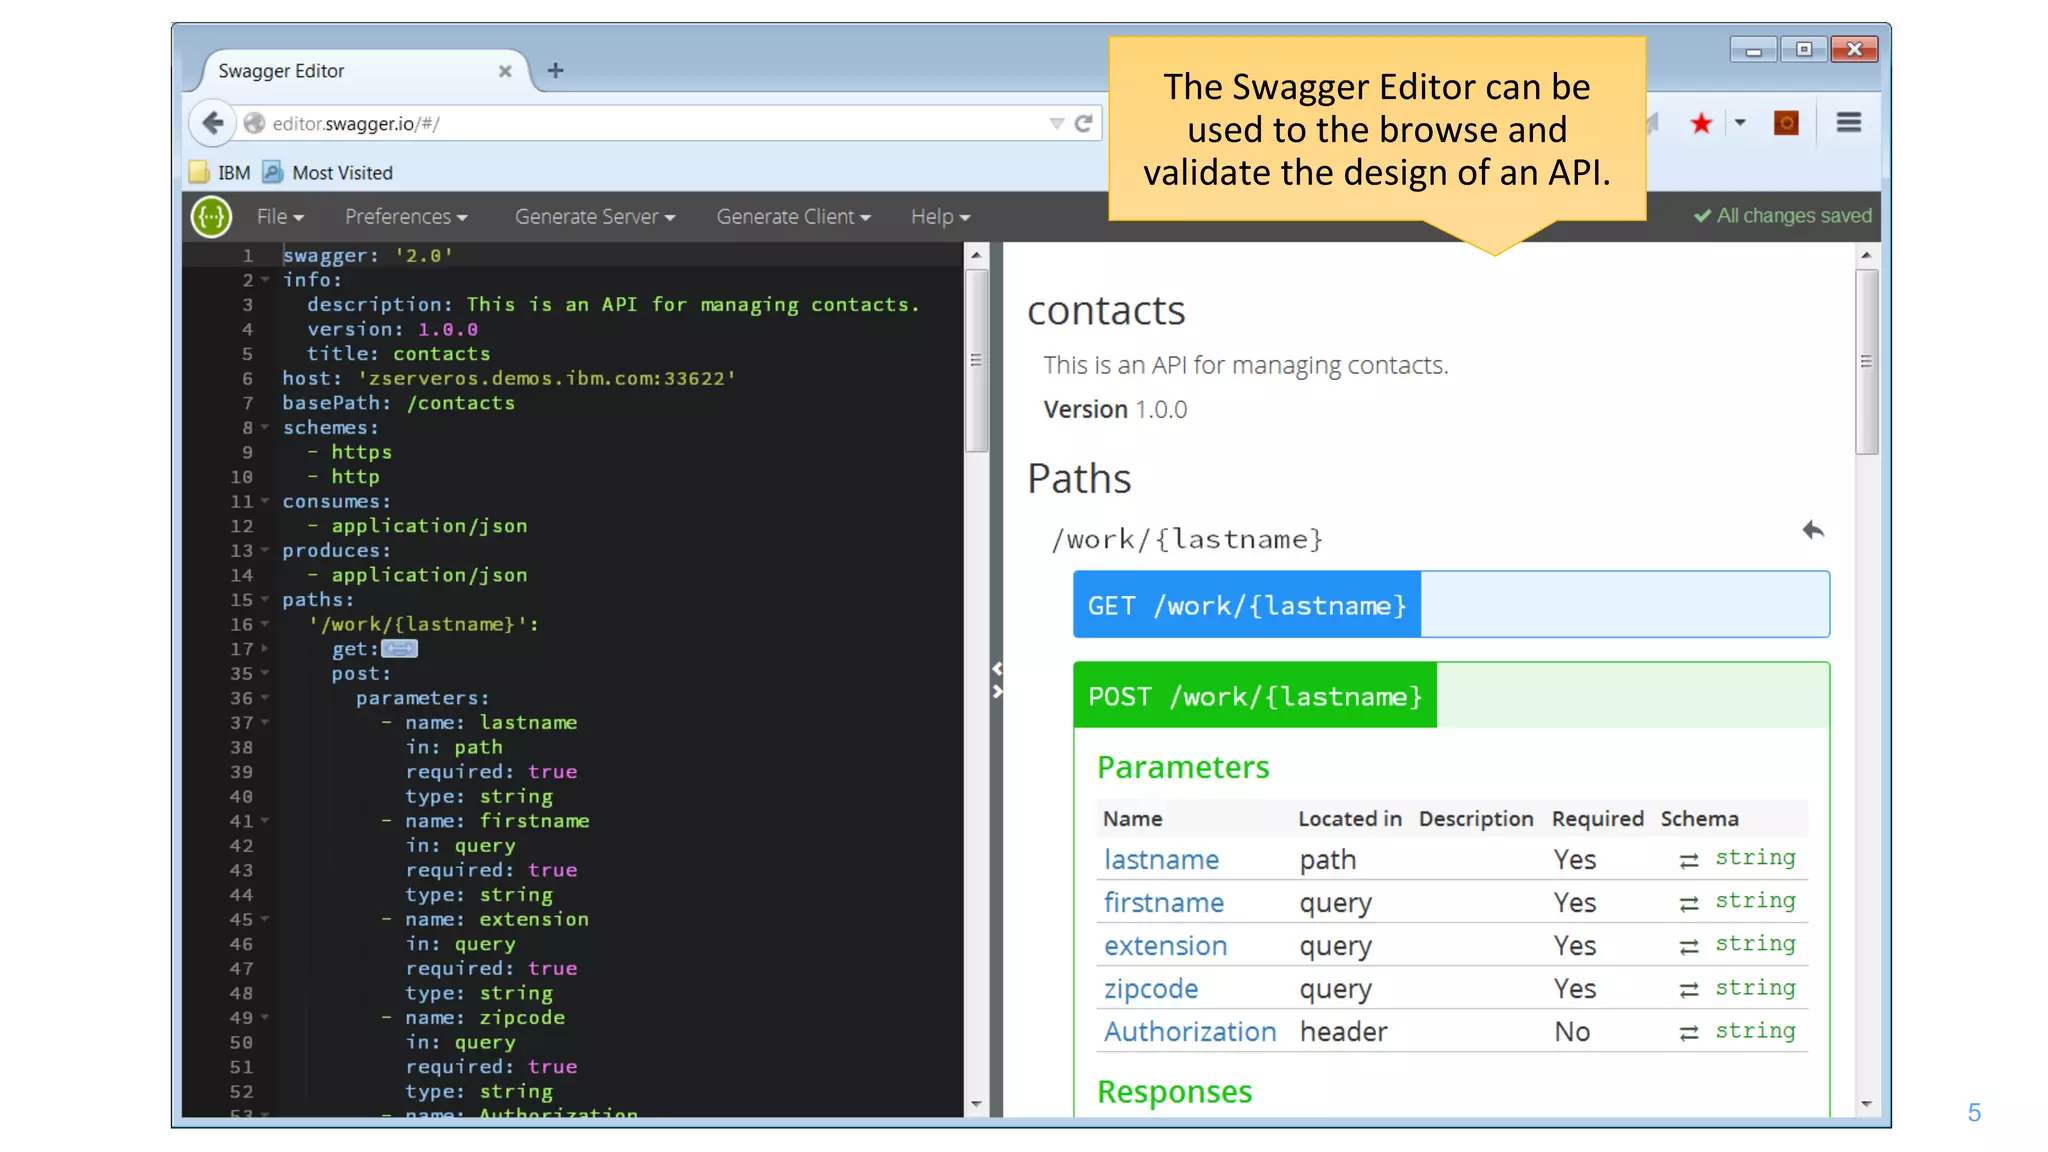2048x1152 pixels.
Task: Collapse the produces block at line 13
Action: click(x=265, y=550)
